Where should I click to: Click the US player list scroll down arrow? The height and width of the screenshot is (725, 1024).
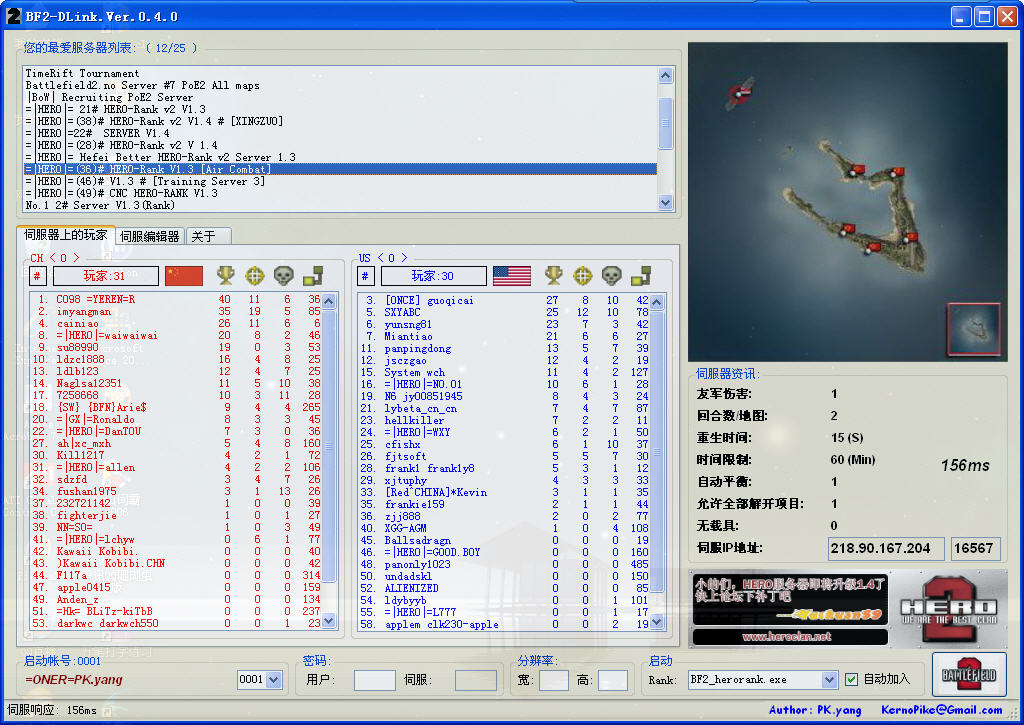click(x=657, y=622)
